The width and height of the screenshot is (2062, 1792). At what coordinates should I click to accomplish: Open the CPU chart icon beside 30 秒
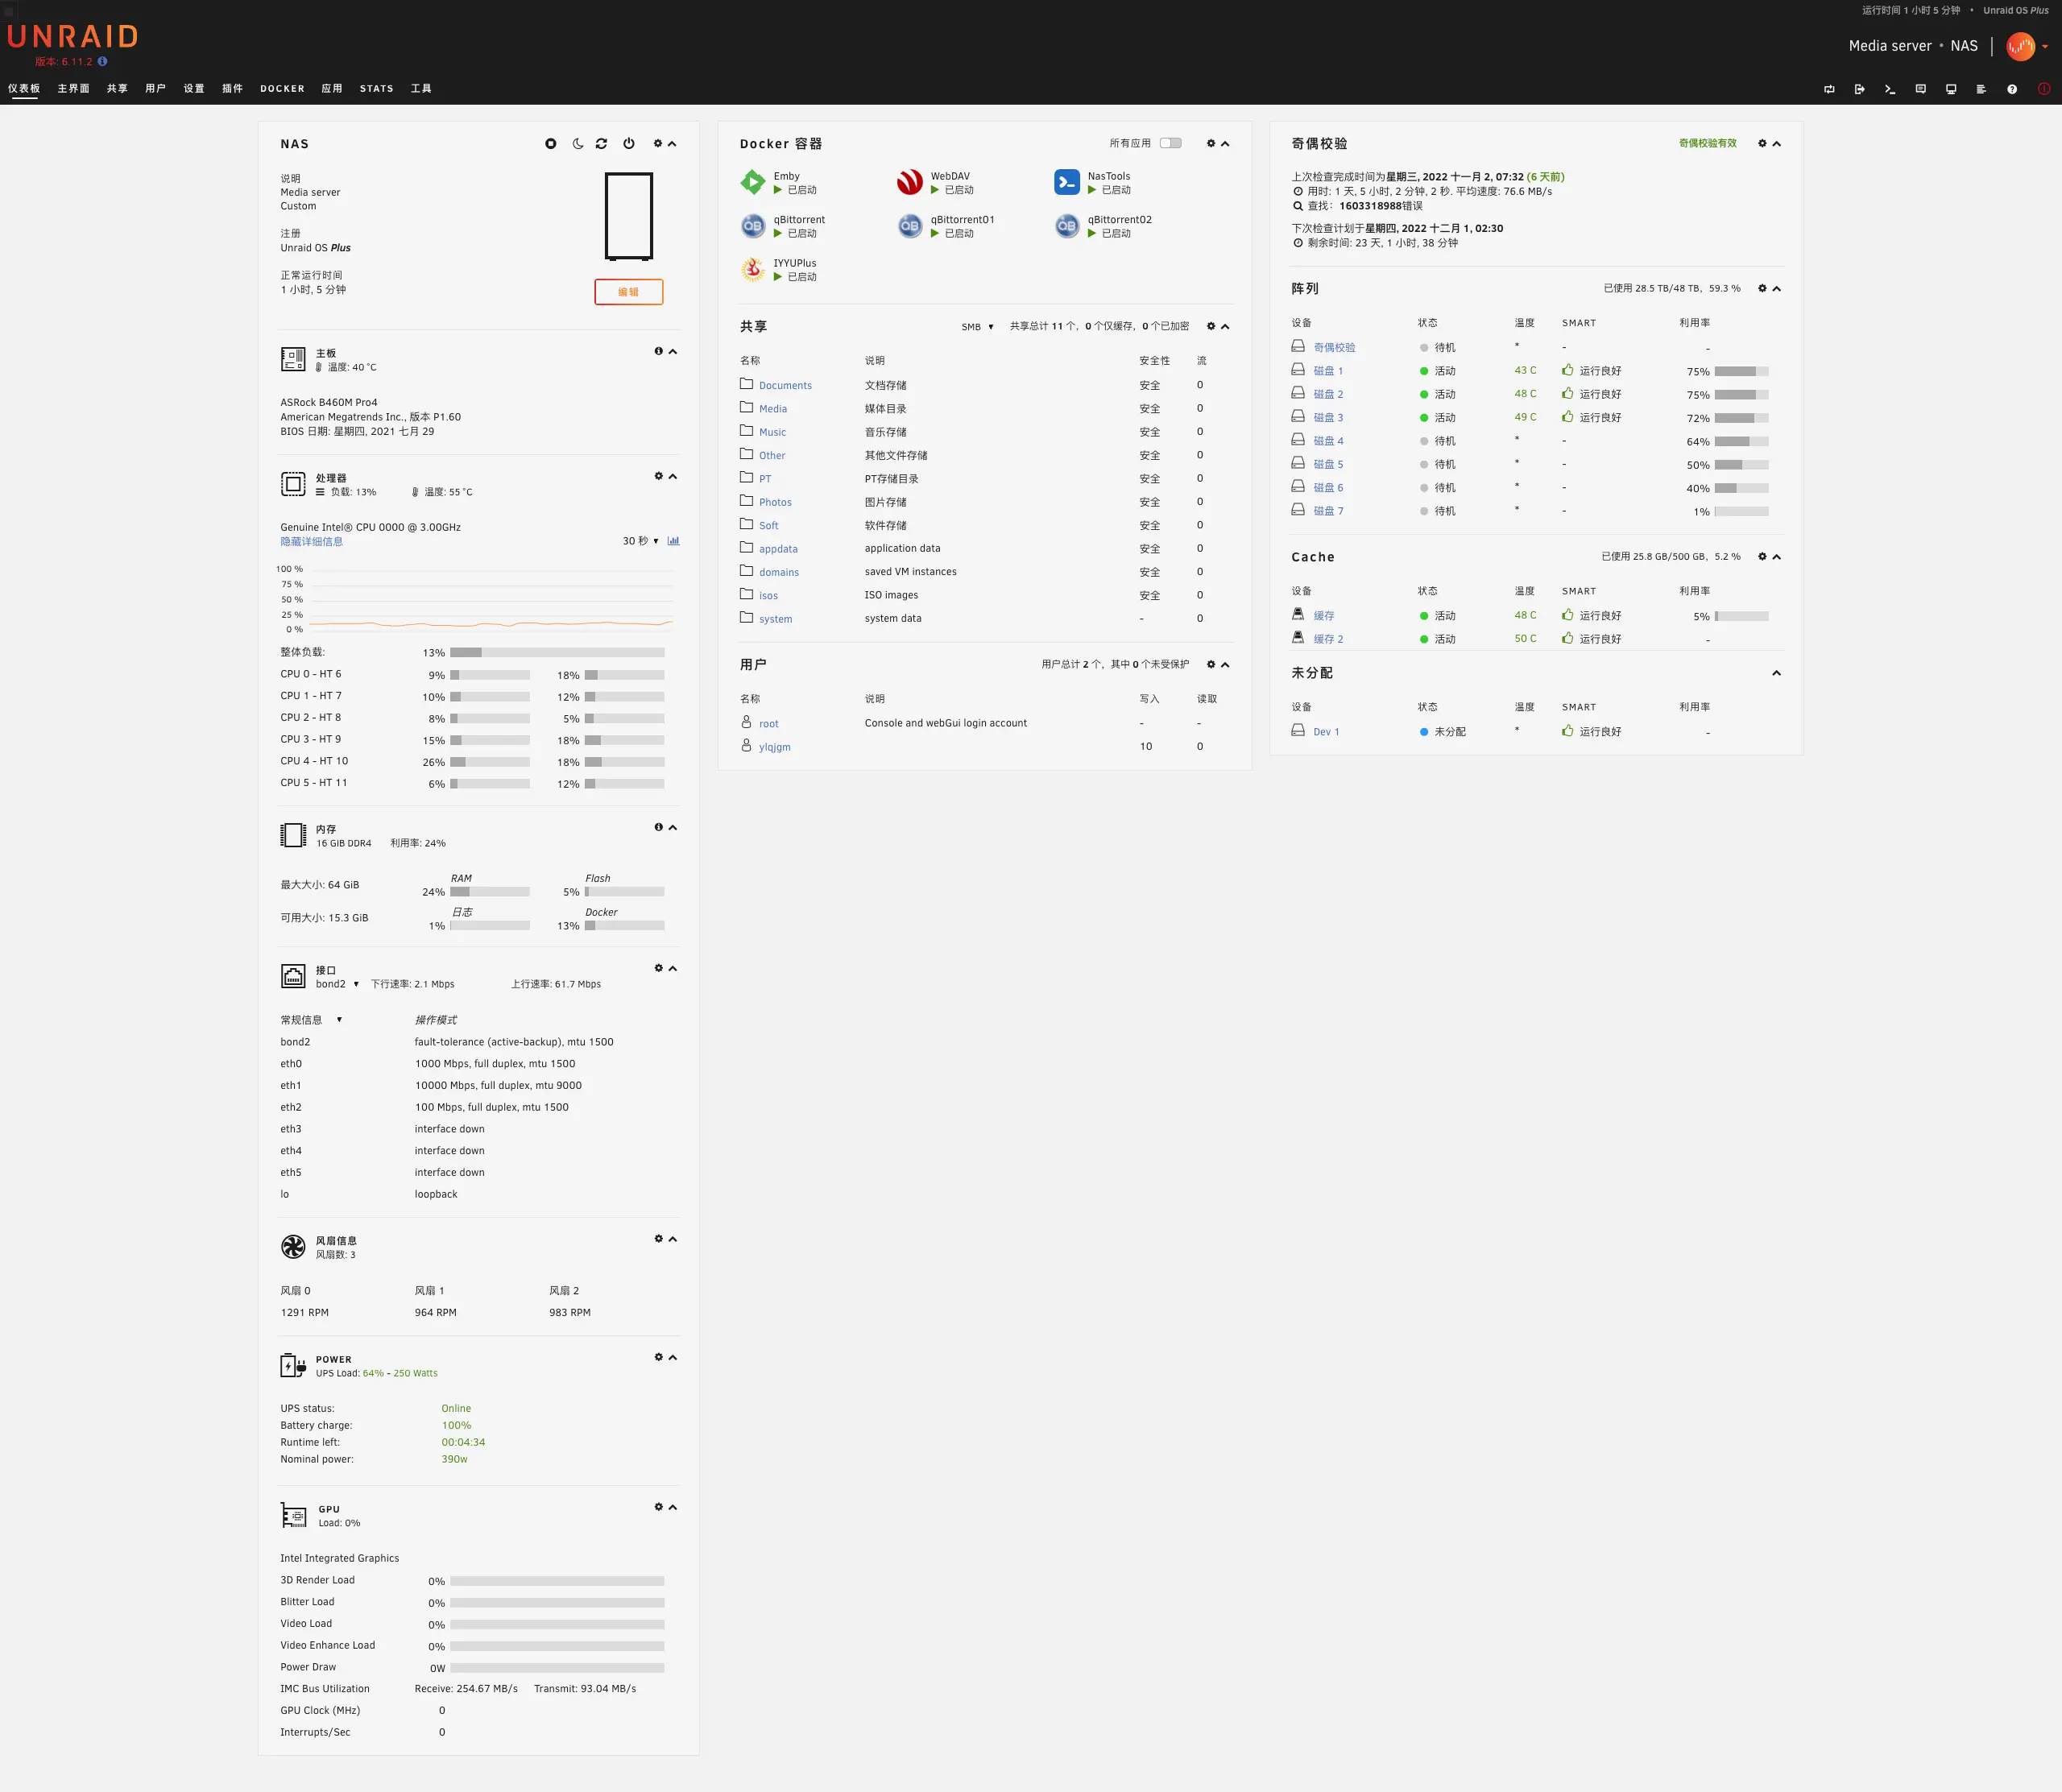[673, 541]
